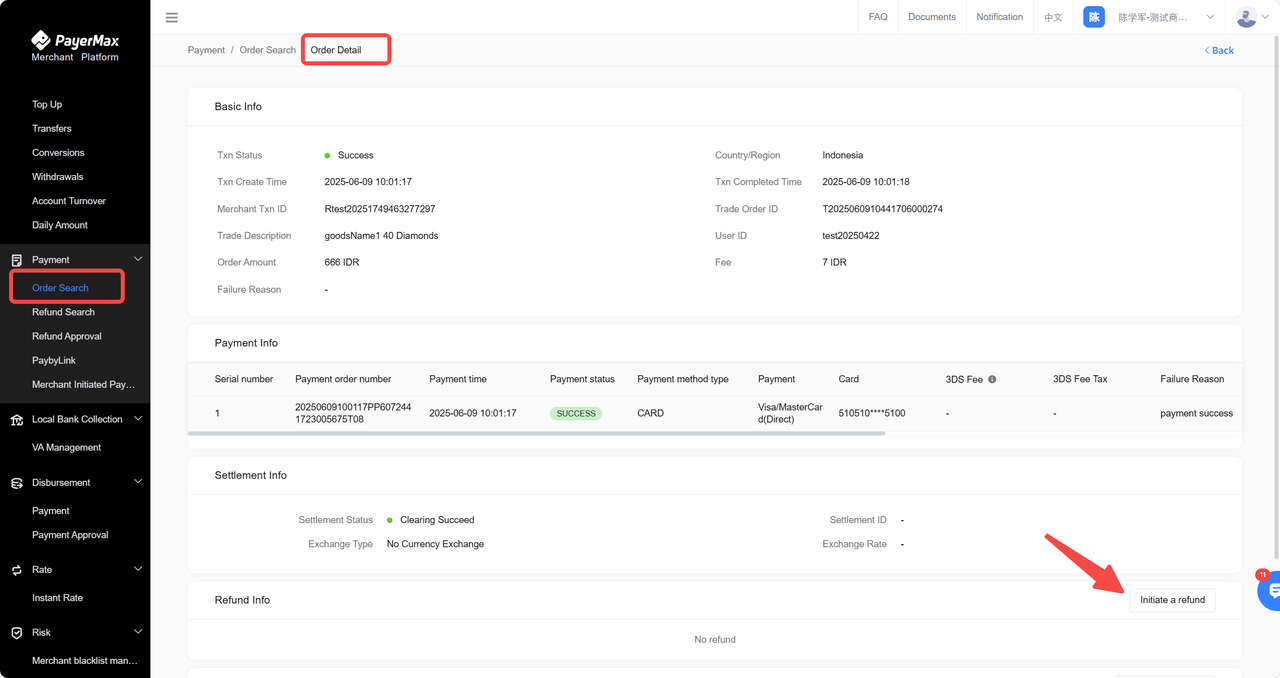
Task: Click Txn Completed Time 2025-06-09 10:01:18
Action: 866,182
